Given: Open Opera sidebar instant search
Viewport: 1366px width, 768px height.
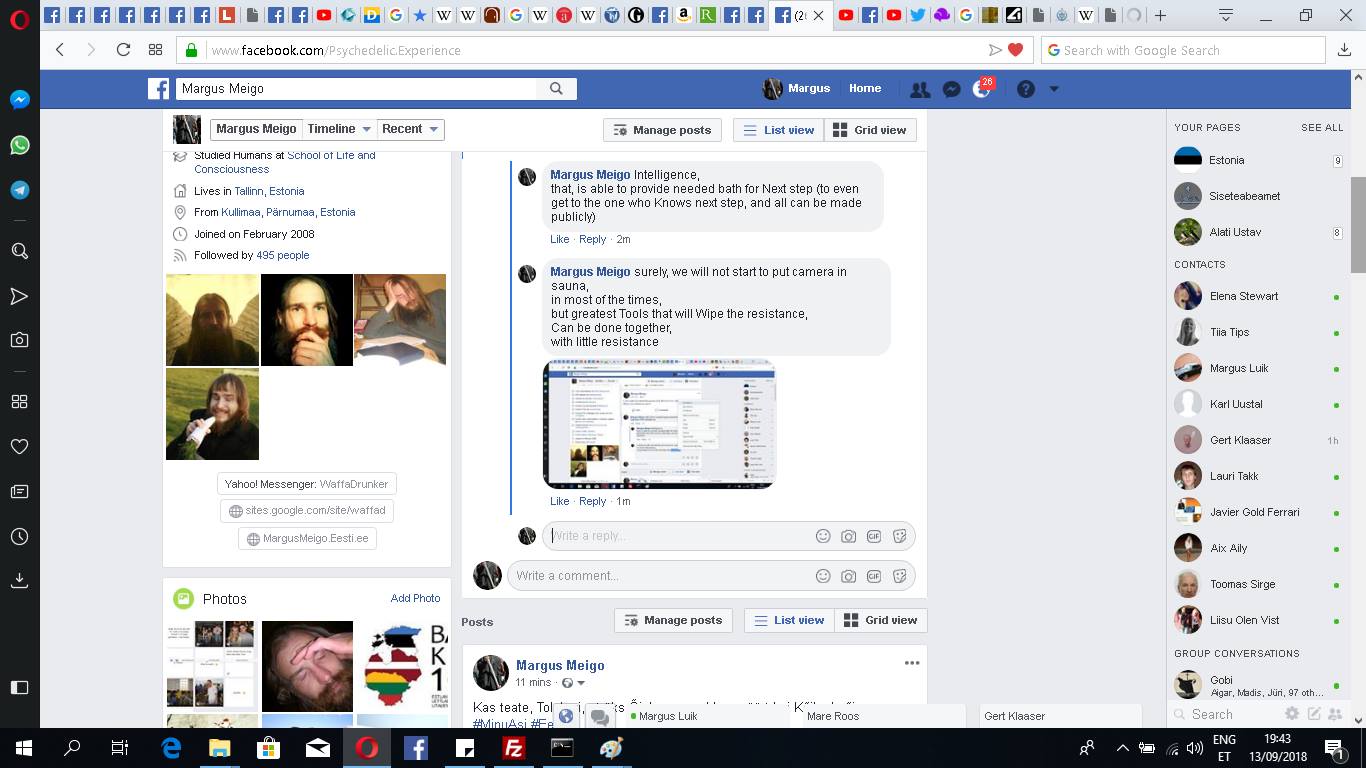Looking at the screenshot, I should pyautogui.click(x=19, y=251).
